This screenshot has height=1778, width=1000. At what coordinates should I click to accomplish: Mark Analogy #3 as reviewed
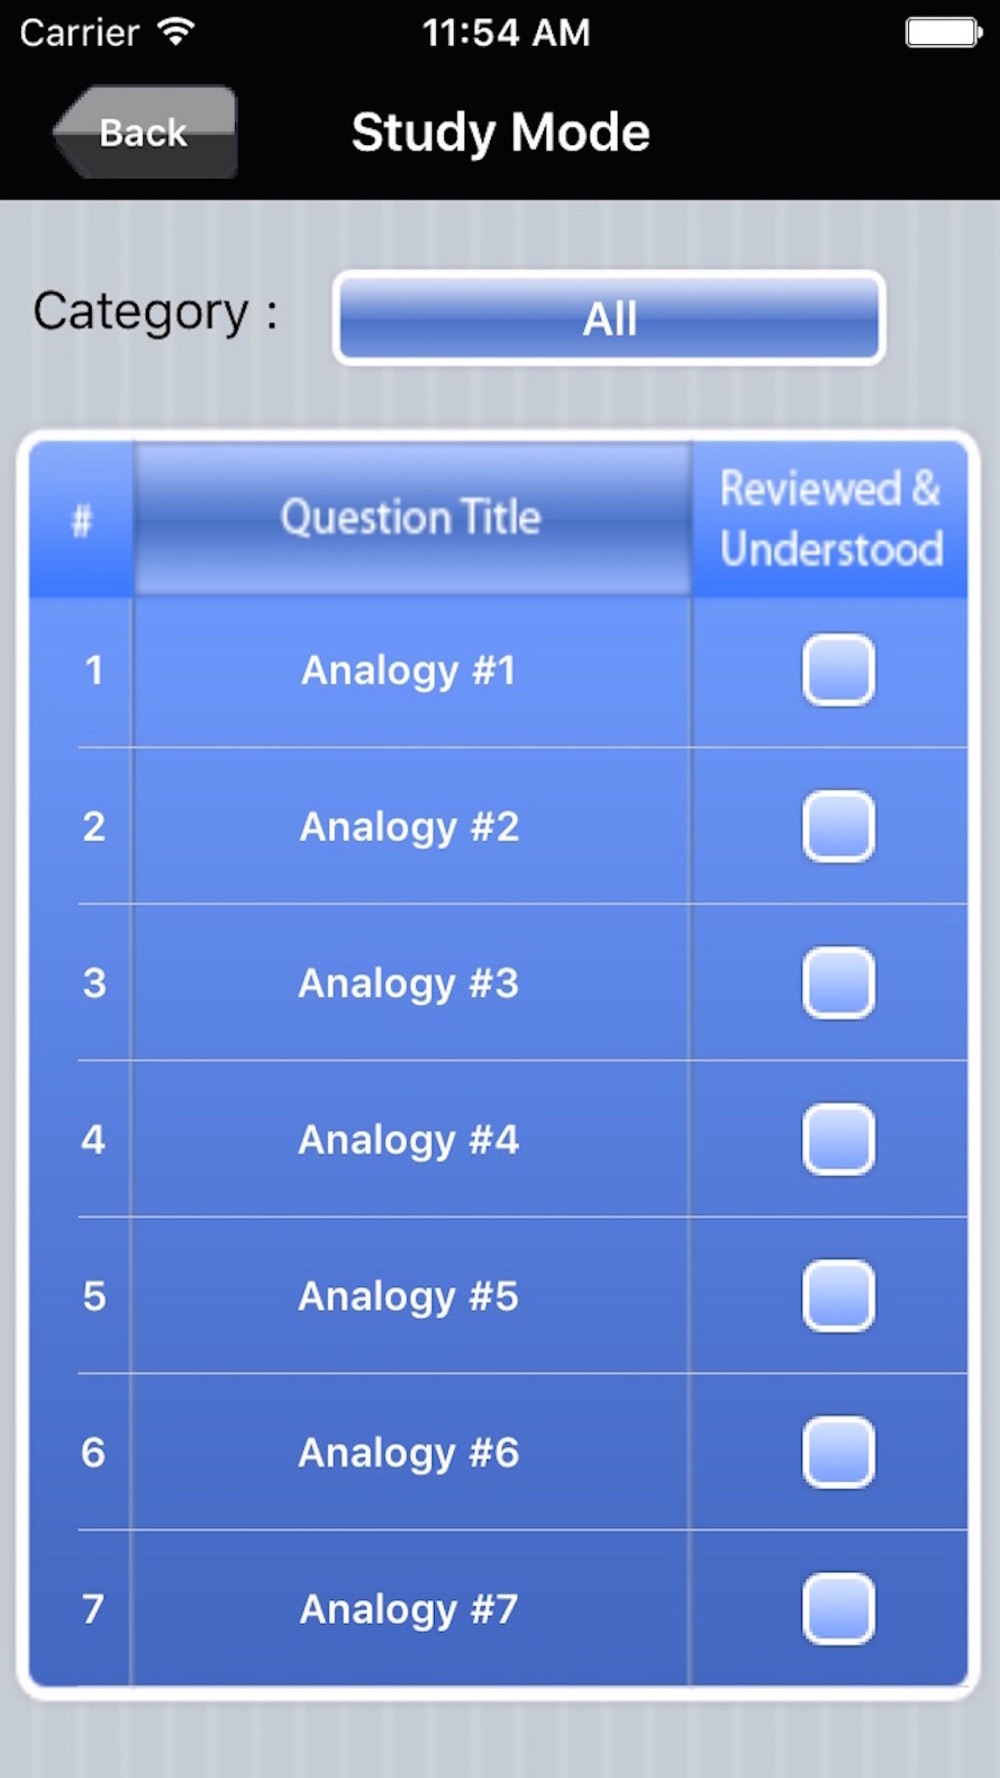pyautogui.click(x=838, y=983)
